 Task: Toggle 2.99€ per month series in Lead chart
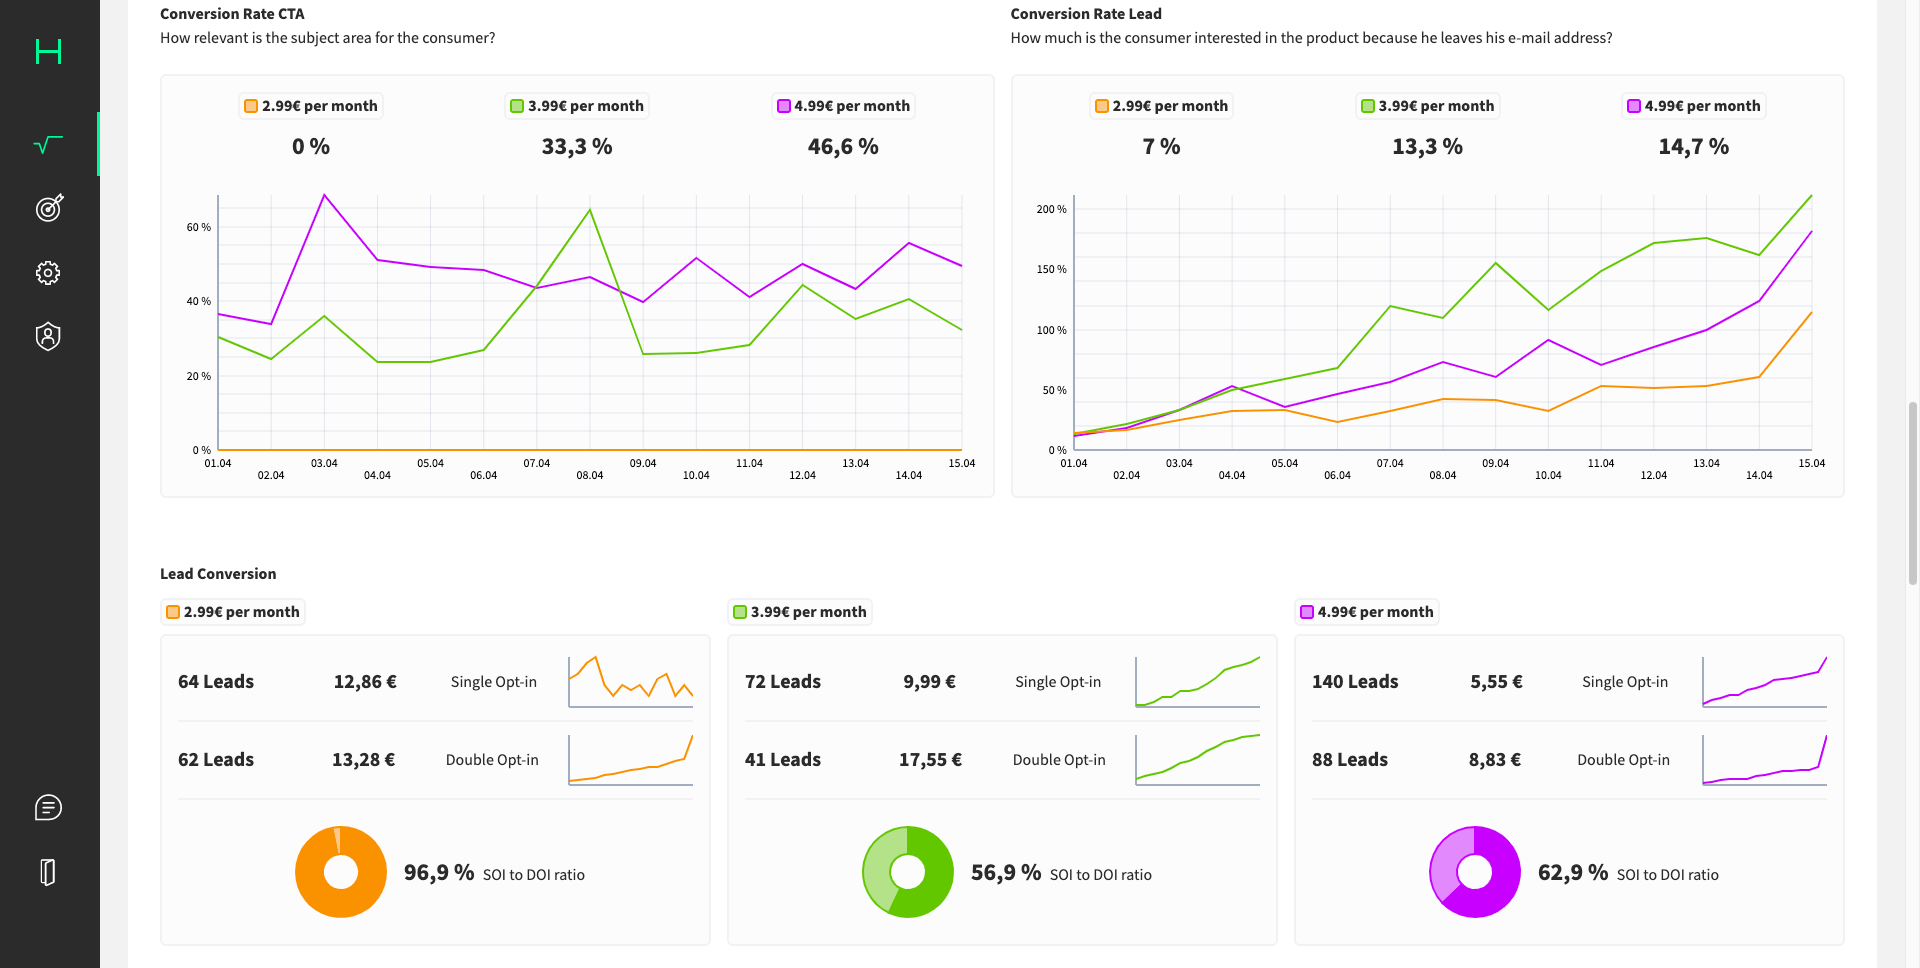point(1161,106)
